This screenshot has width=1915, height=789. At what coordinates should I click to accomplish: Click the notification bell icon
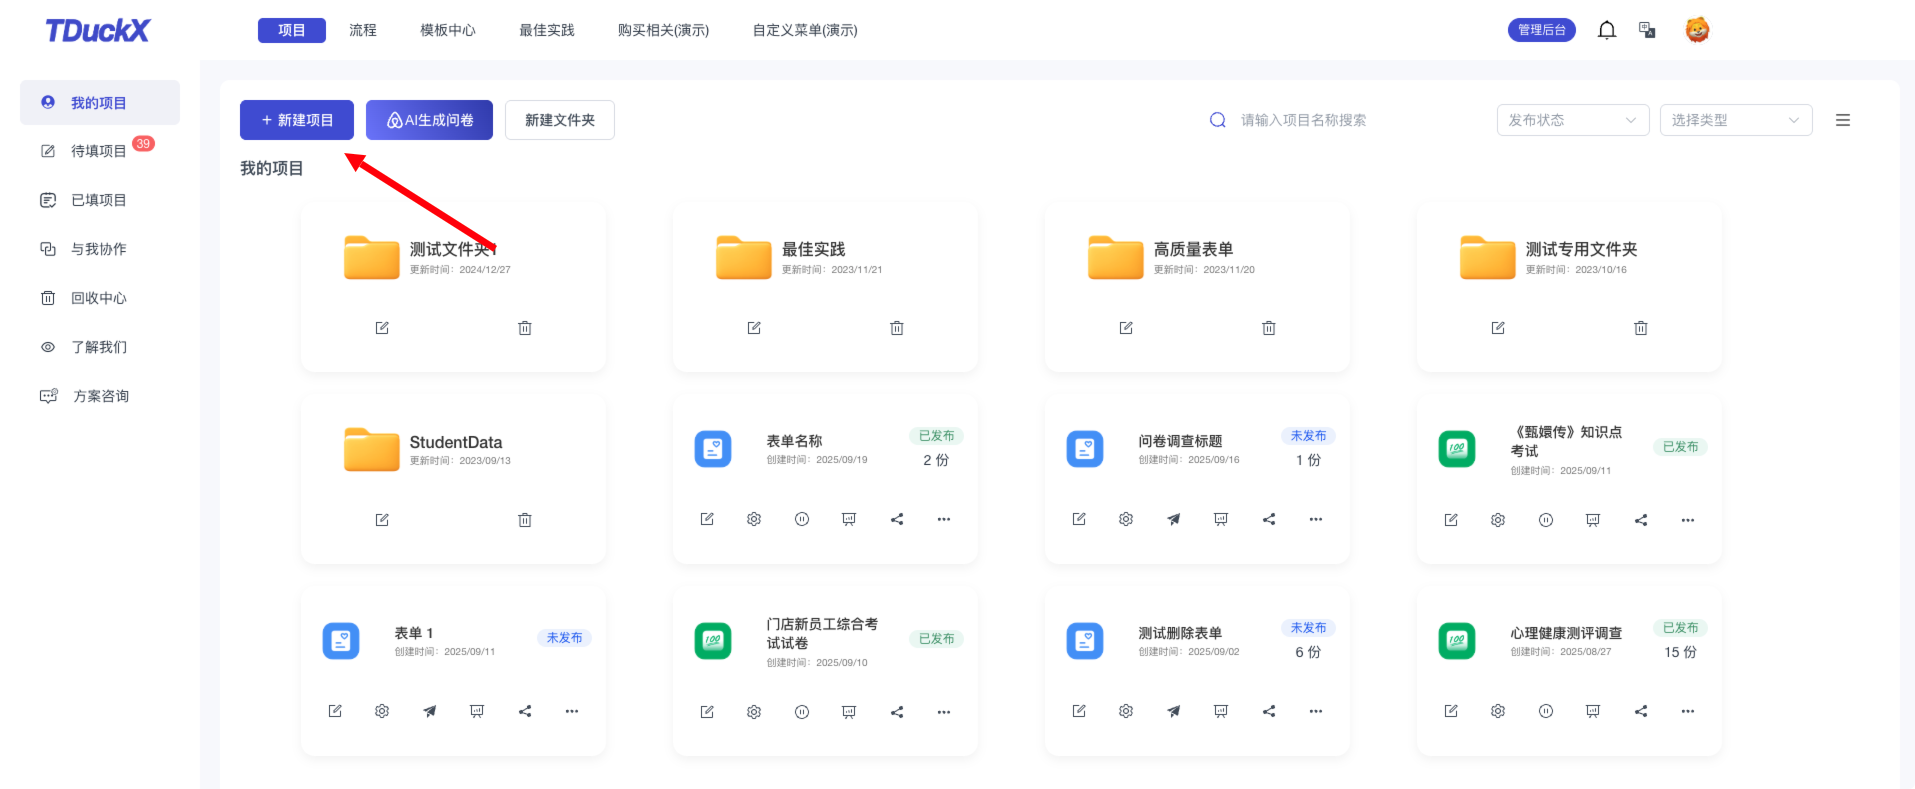pyautogui.click(x=1607, y=30)
